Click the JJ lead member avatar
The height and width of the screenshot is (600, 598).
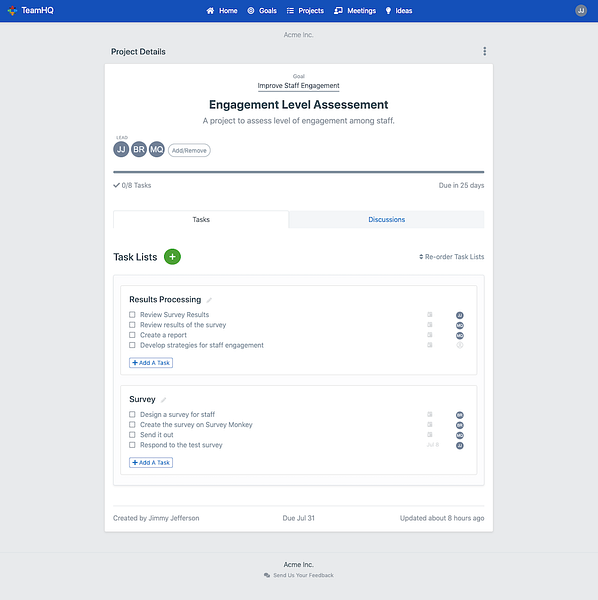[x=121, y=149]
